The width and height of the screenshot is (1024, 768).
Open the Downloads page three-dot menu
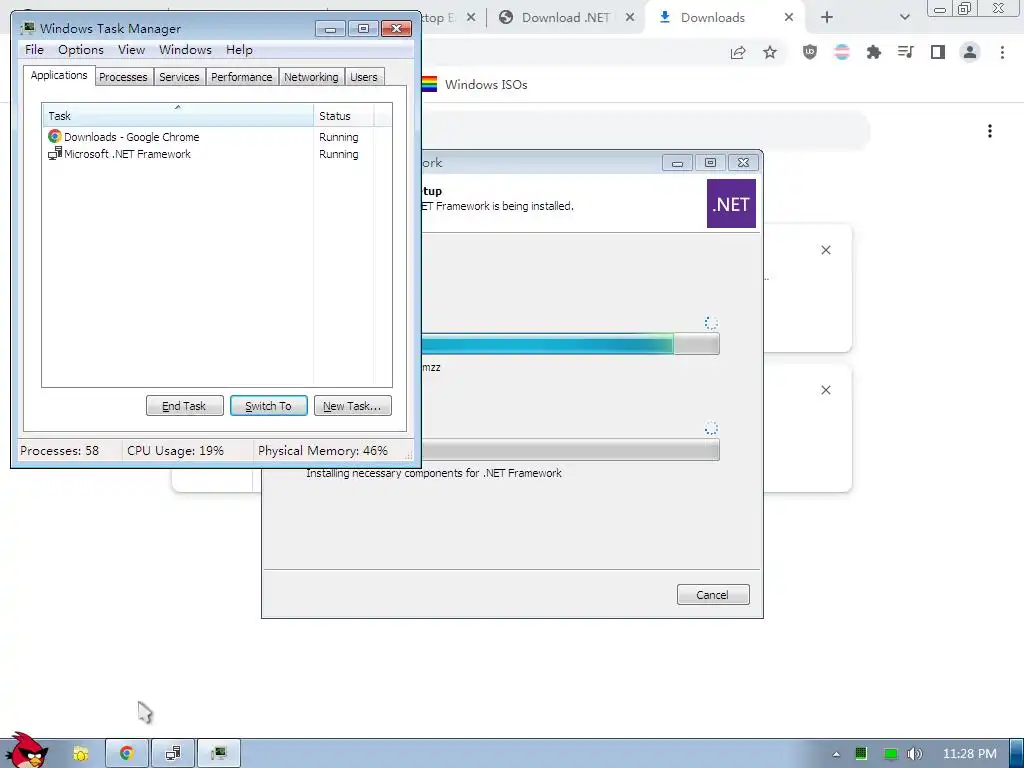[990, 131]
